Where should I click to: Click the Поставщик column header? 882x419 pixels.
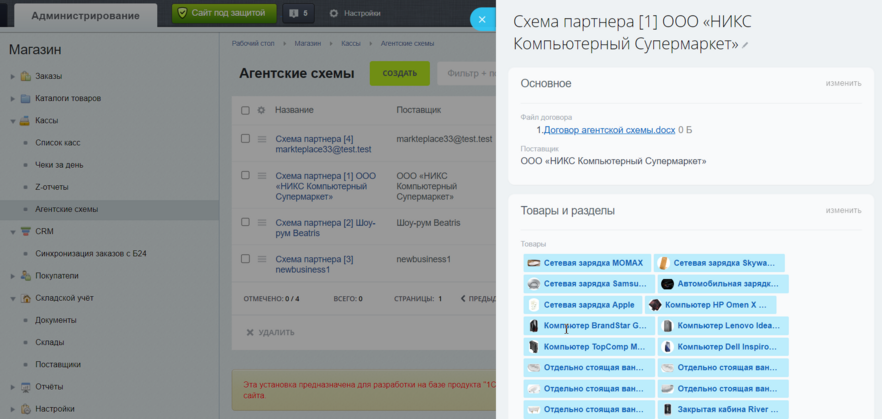coord(418,110)
